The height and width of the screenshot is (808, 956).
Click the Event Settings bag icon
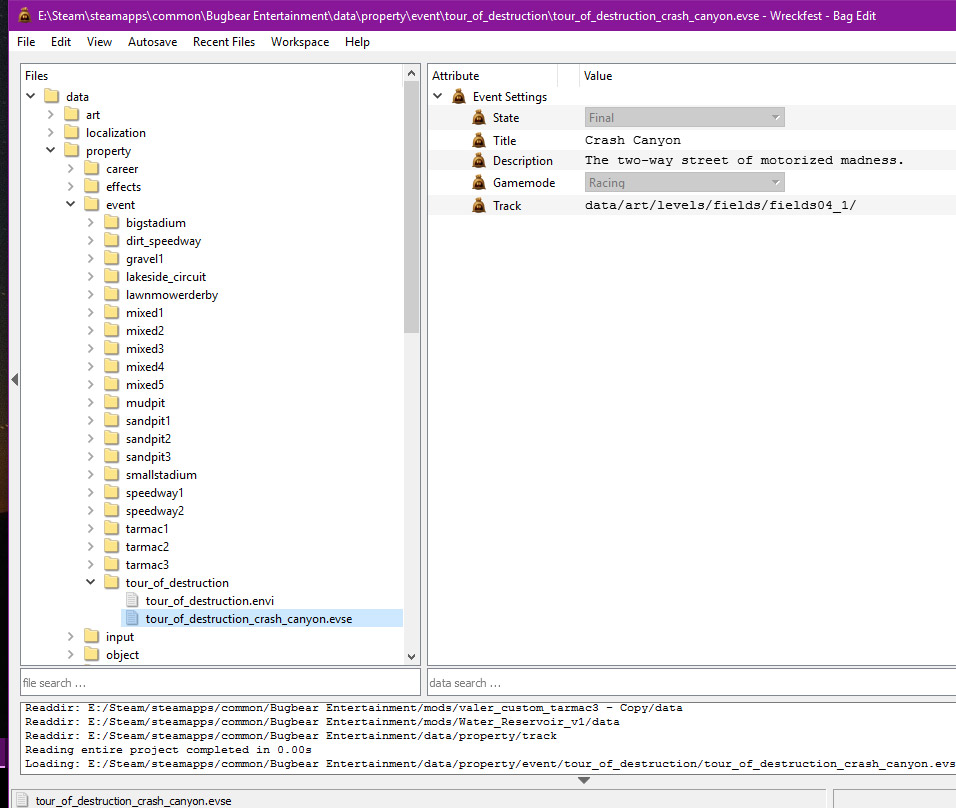[458, 96]
